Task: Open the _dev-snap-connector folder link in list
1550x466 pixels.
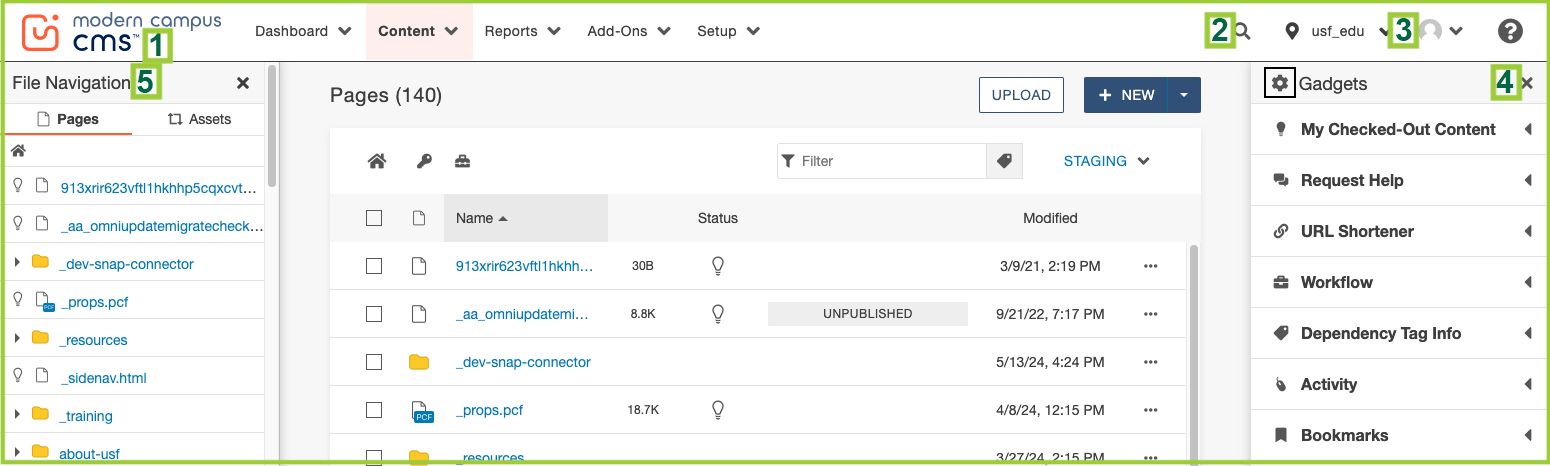Action: (x=523, y=362)
